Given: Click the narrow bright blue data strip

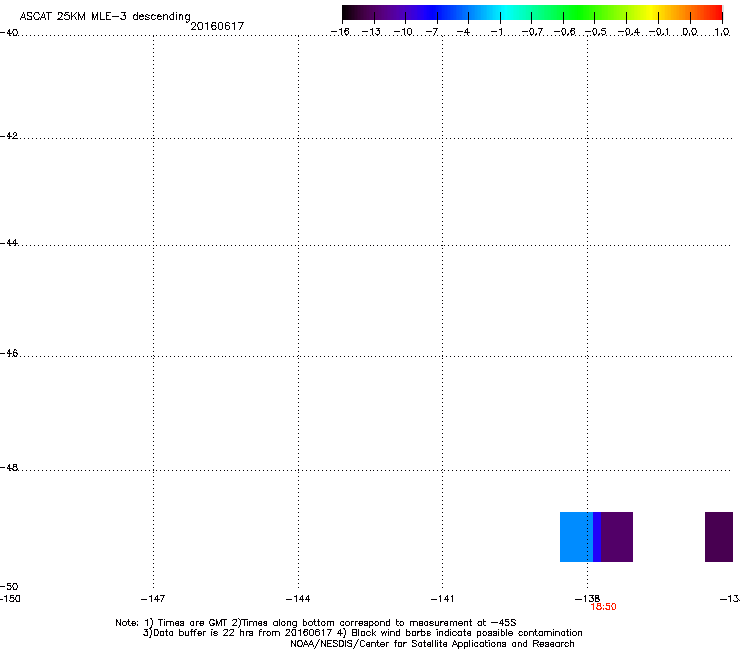Looking at the screenshot, I should pyautogui.click(x=597, y=537).
